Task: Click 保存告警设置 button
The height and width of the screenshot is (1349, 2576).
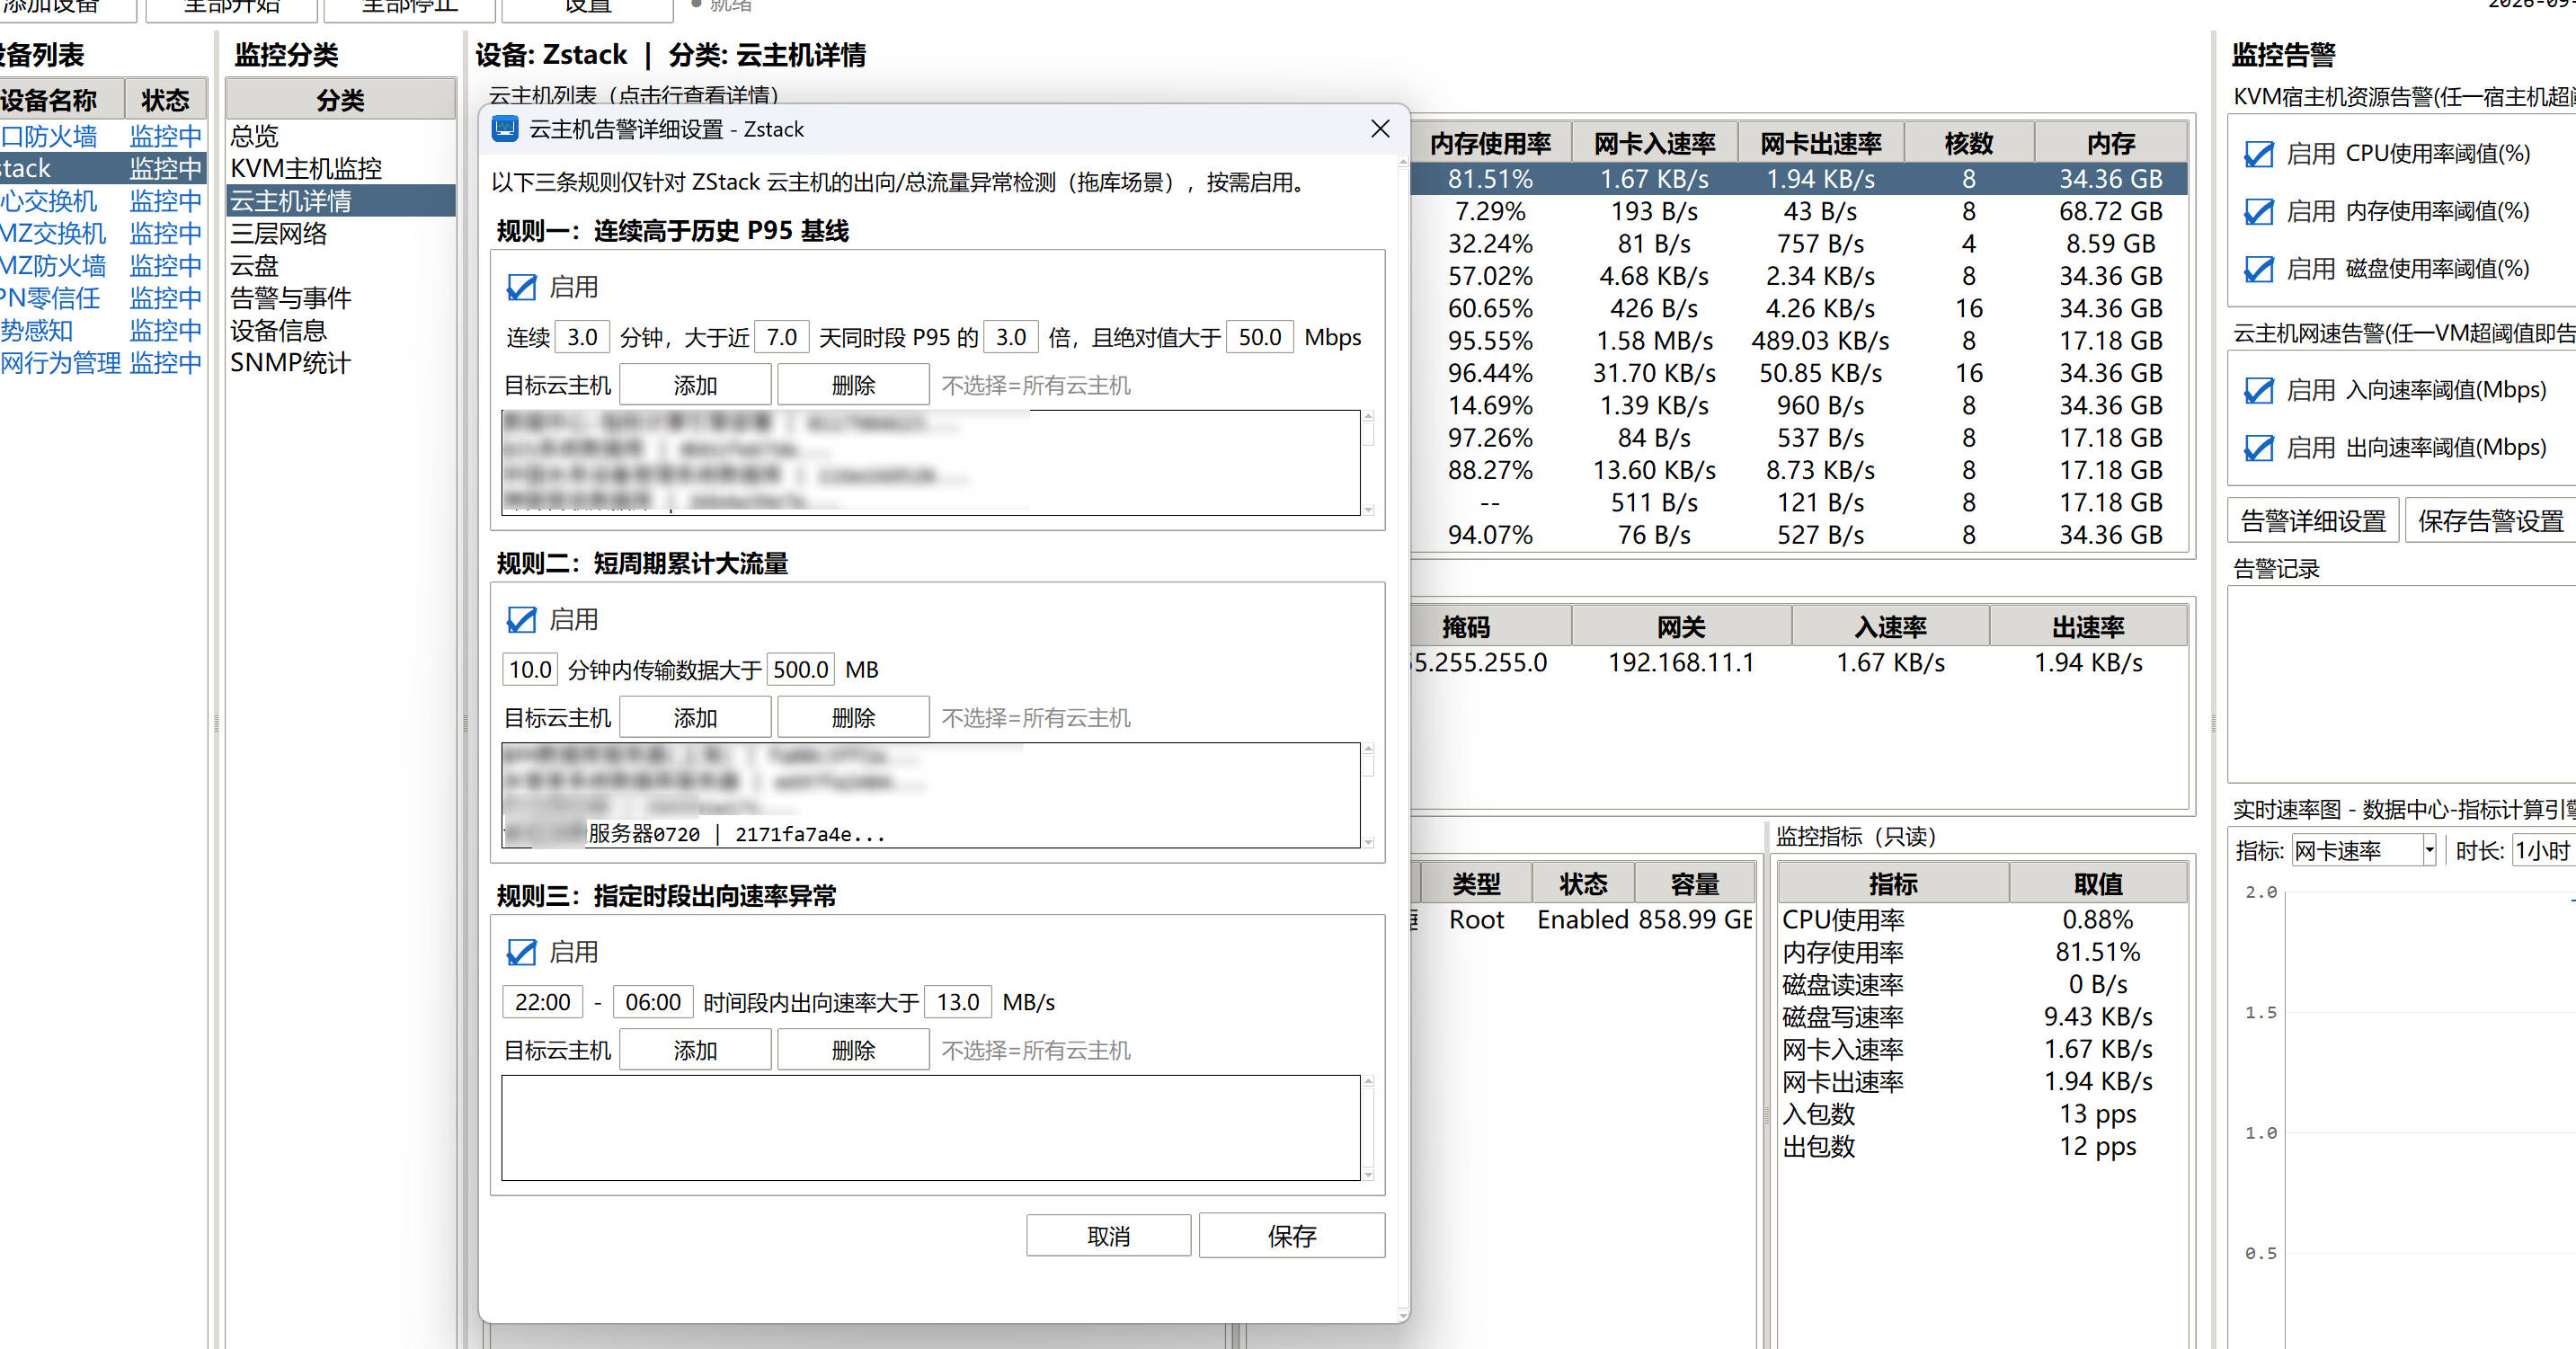Action: (2490, 521)
